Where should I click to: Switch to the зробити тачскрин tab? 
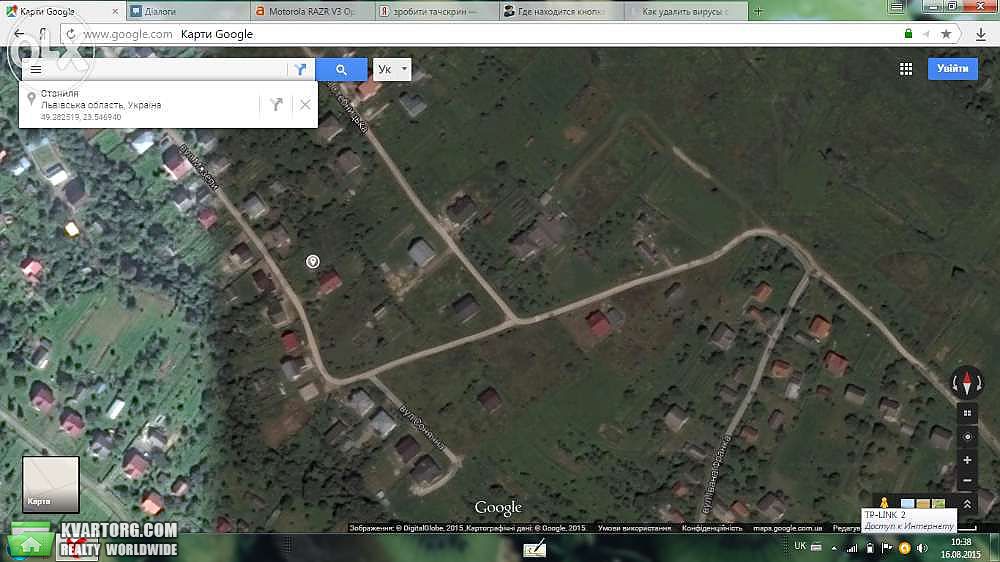click(x=436, y=11)
